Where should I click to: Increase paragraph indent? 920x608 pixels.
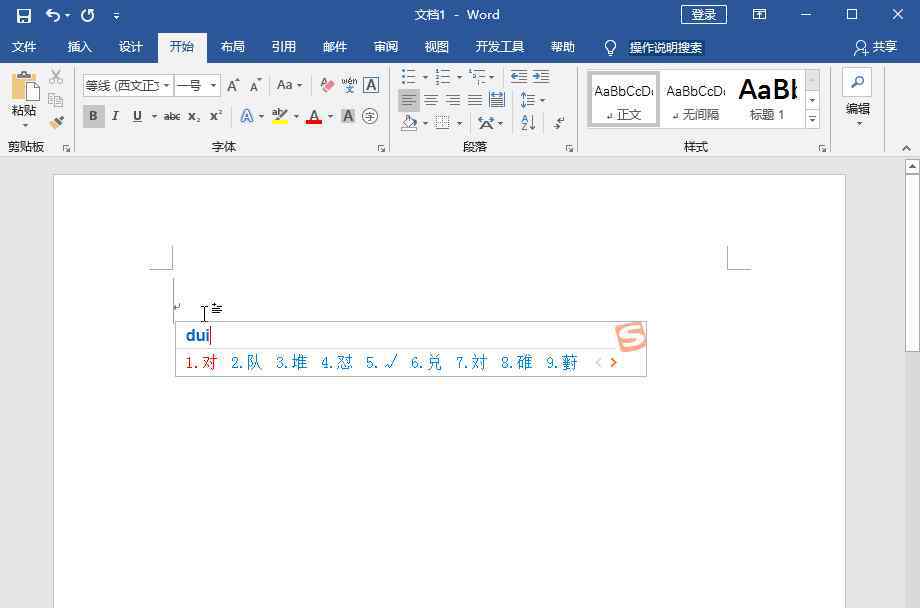point(541,76)
